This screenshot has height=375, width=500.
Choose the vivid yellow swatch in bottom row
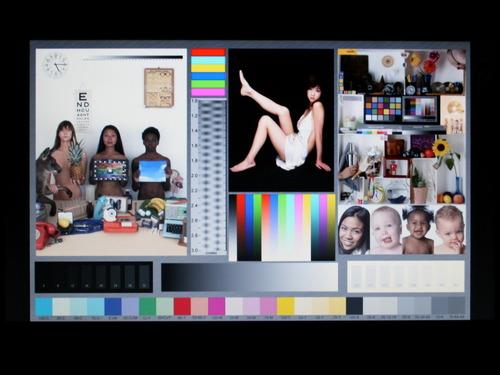(286, 306)
